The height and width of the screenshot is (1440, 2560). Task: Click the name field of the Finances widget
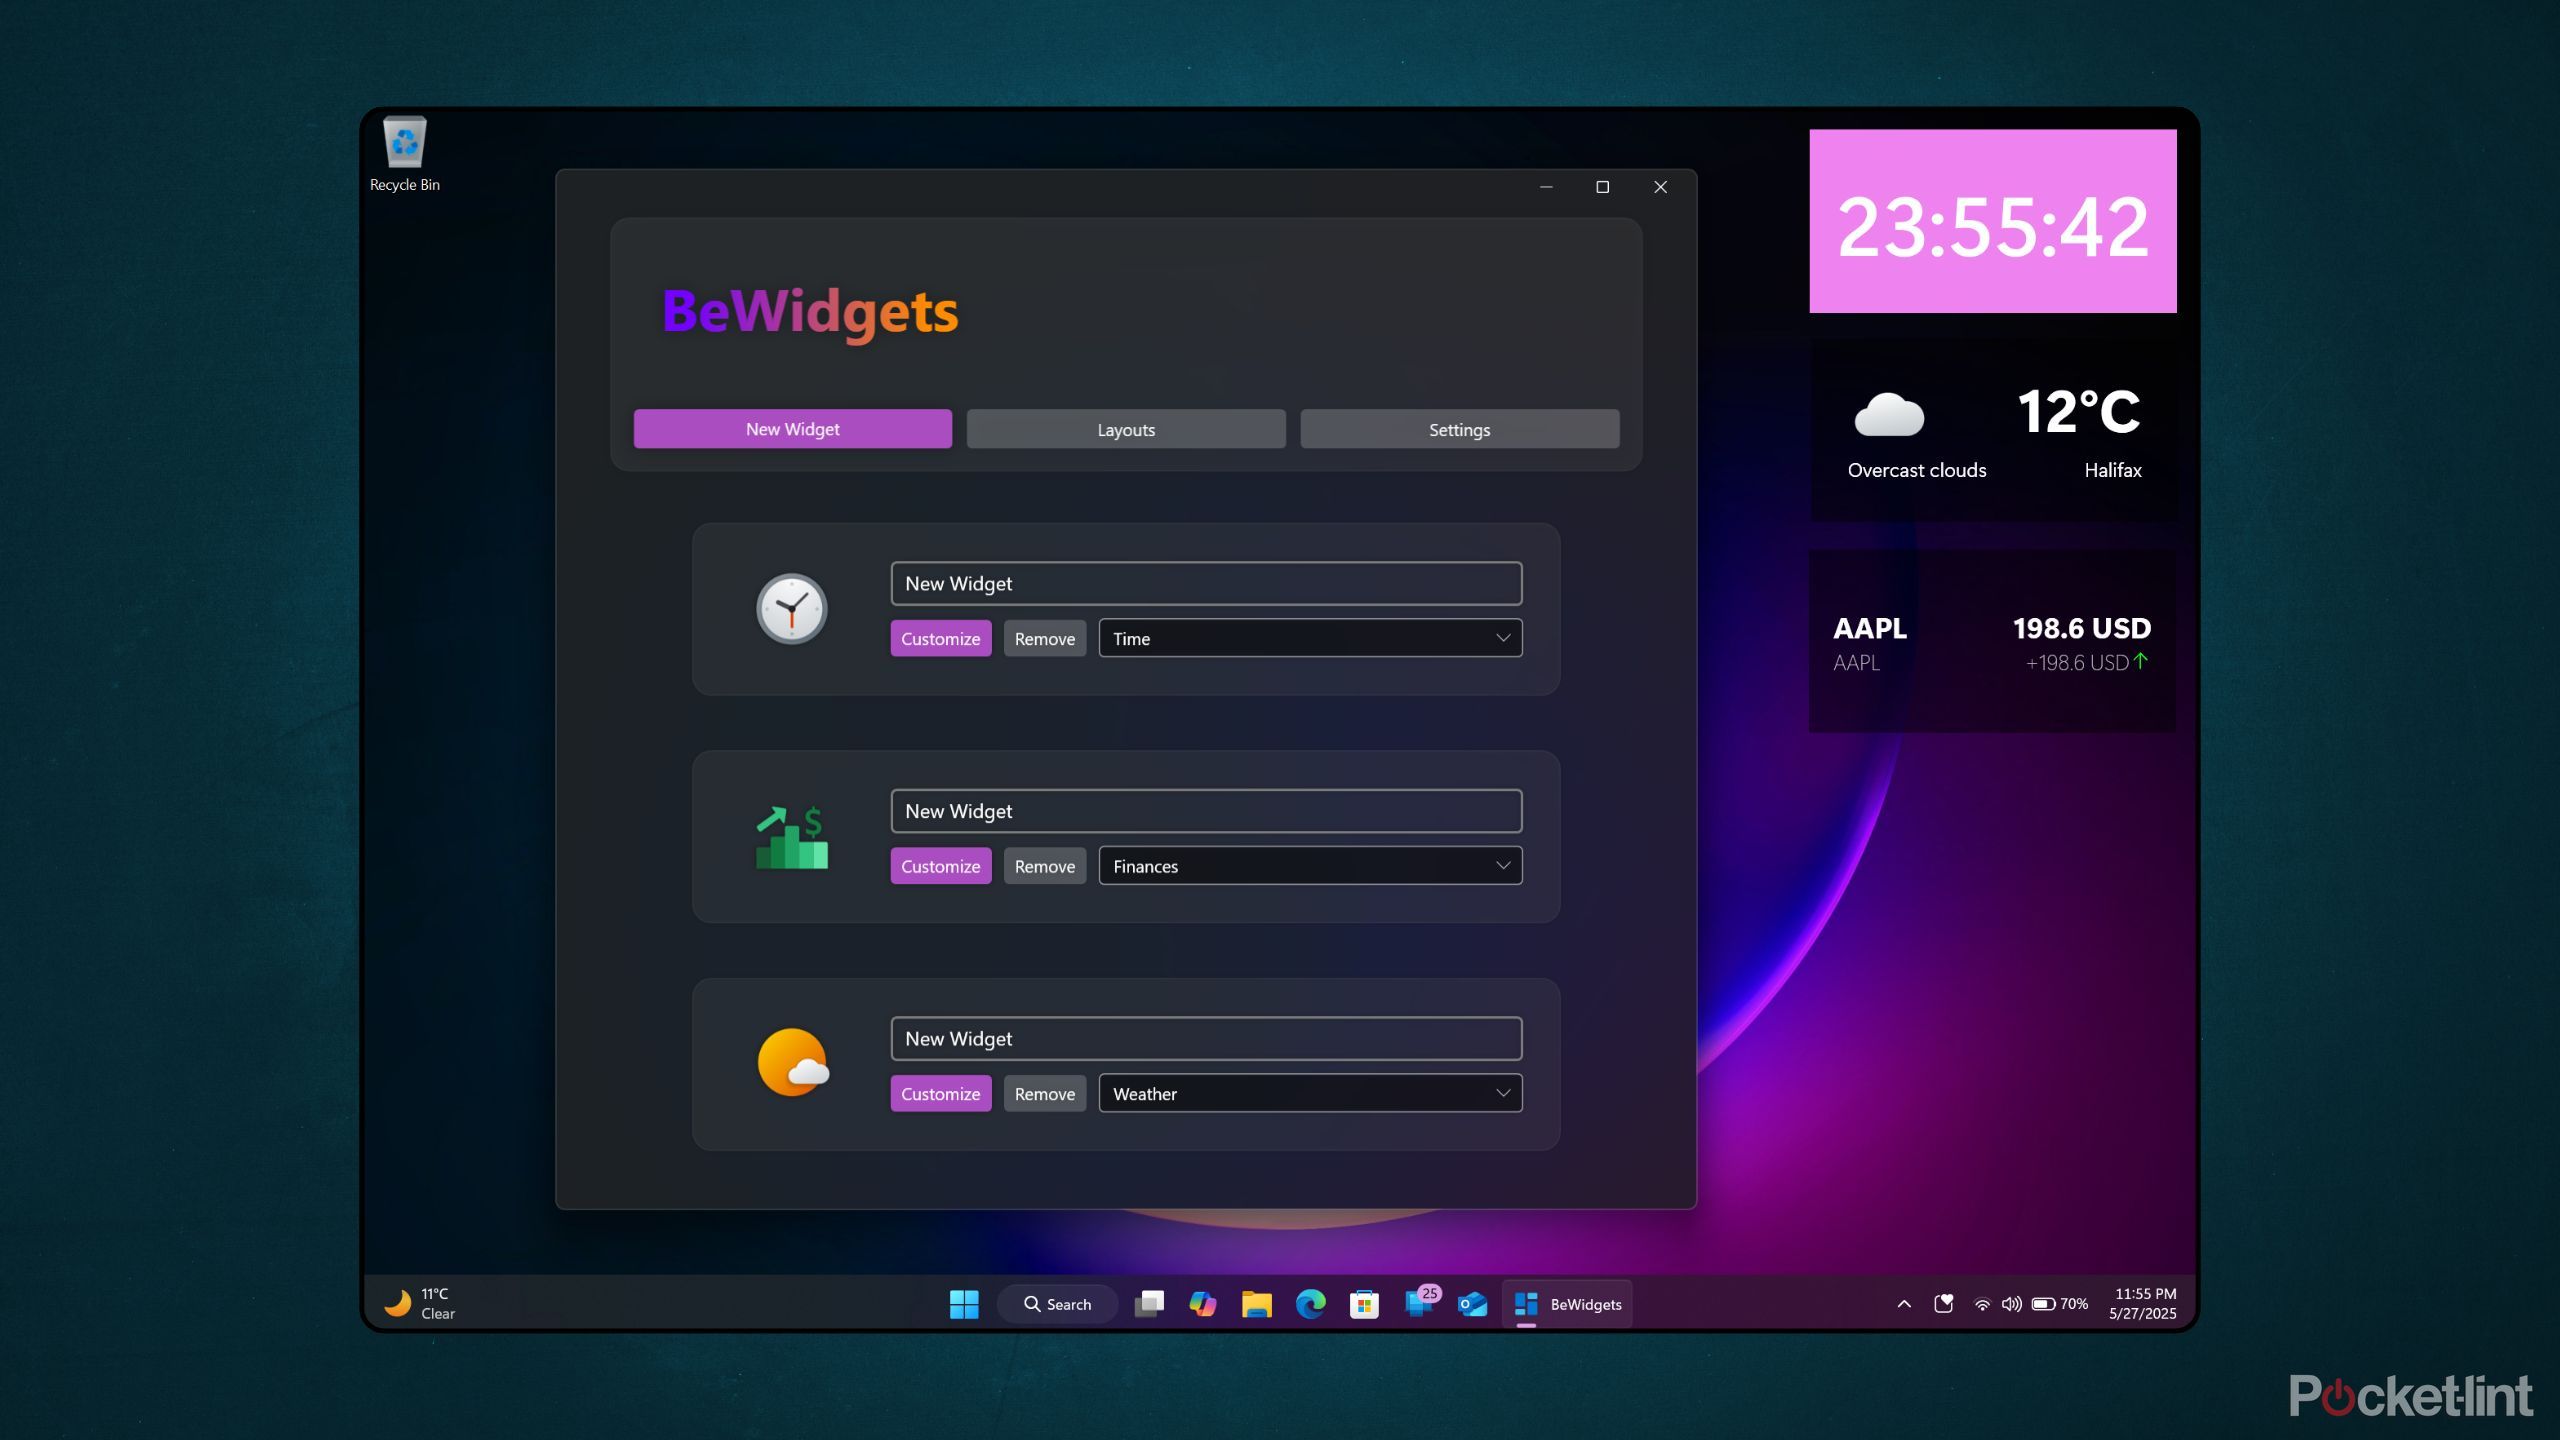click(1206, 811)
